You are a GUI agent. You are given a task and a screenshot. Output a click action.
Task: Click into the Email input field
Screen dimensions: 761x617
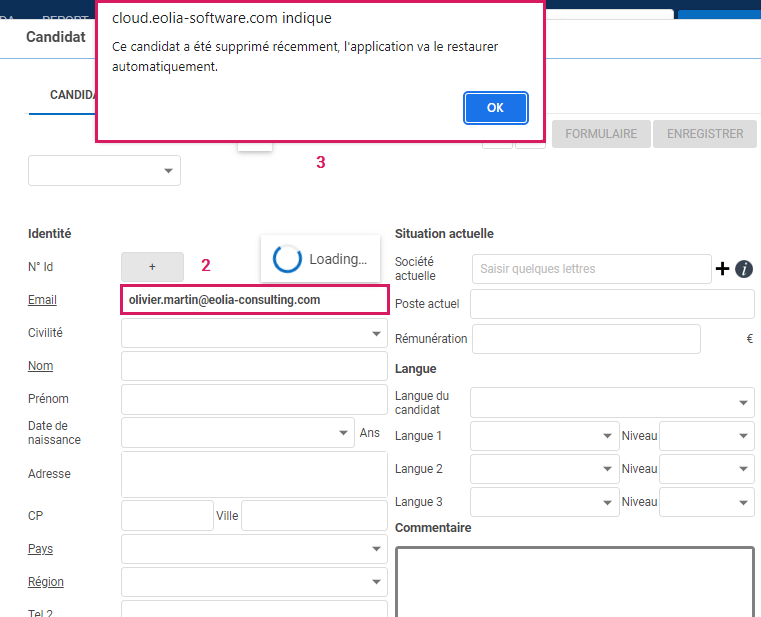254,300
